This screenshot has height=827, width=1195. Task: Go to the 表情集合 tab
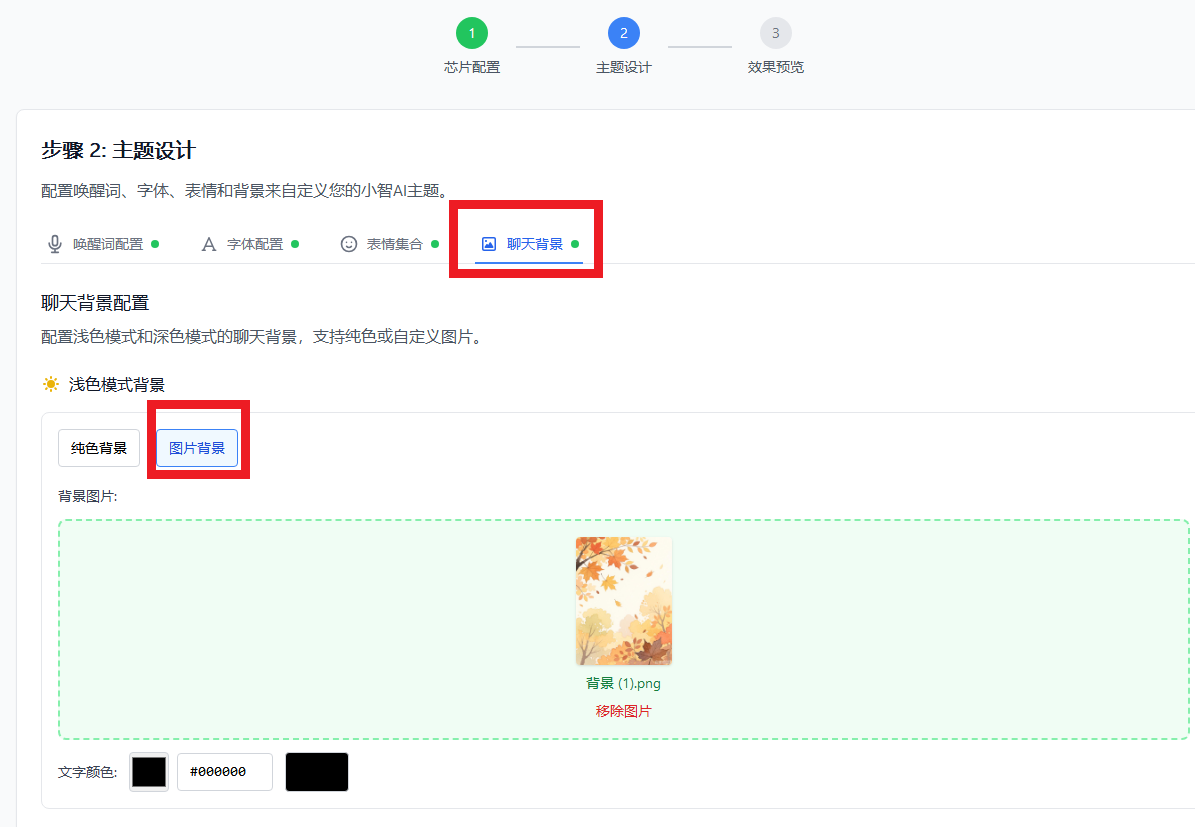coord(395,244)
